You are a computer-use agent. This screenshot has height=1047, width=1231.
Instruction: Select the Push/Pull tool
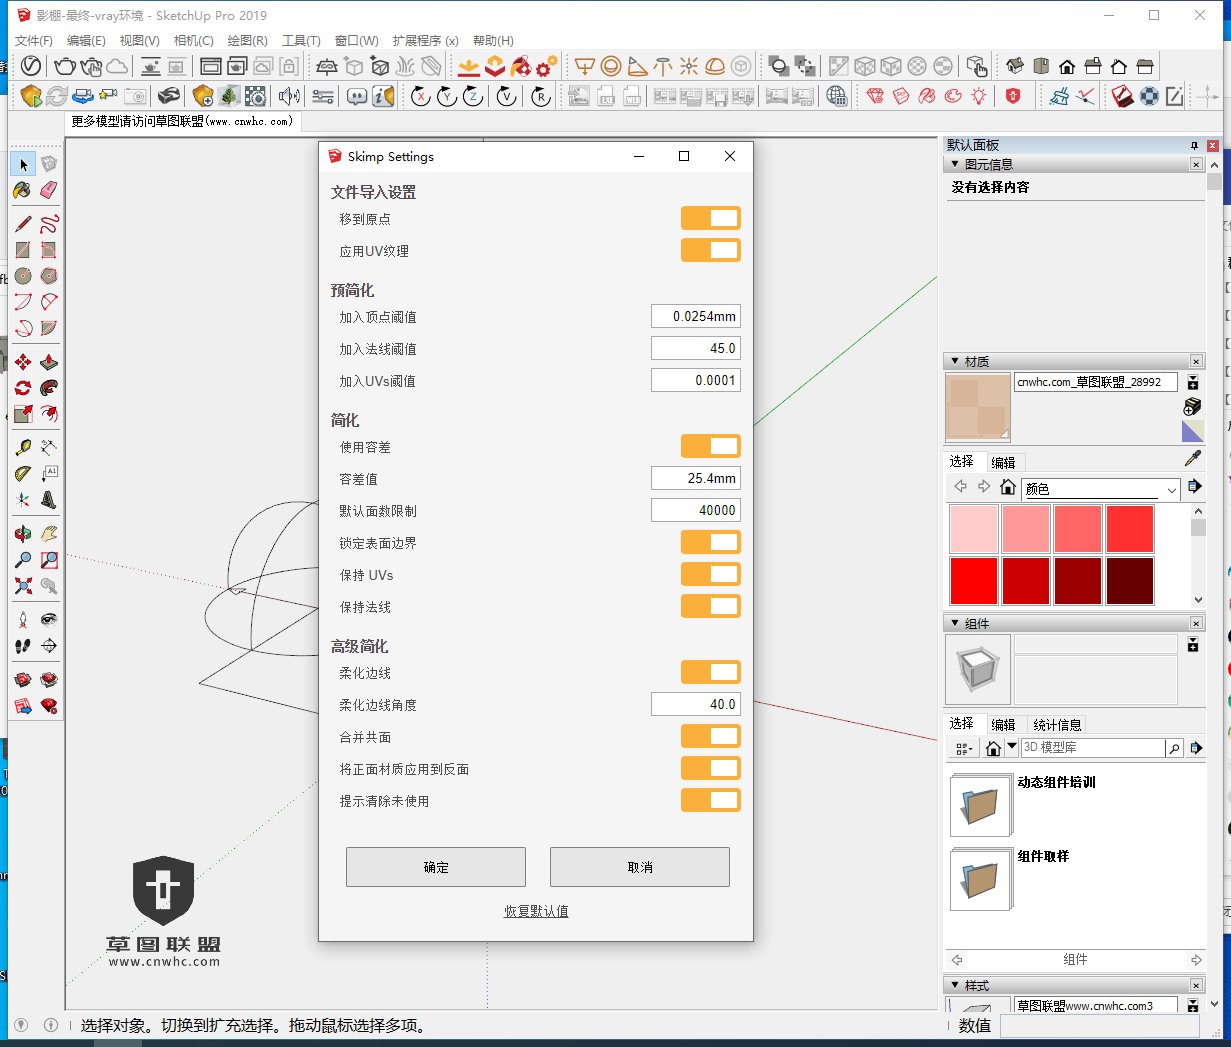[49, 362]
